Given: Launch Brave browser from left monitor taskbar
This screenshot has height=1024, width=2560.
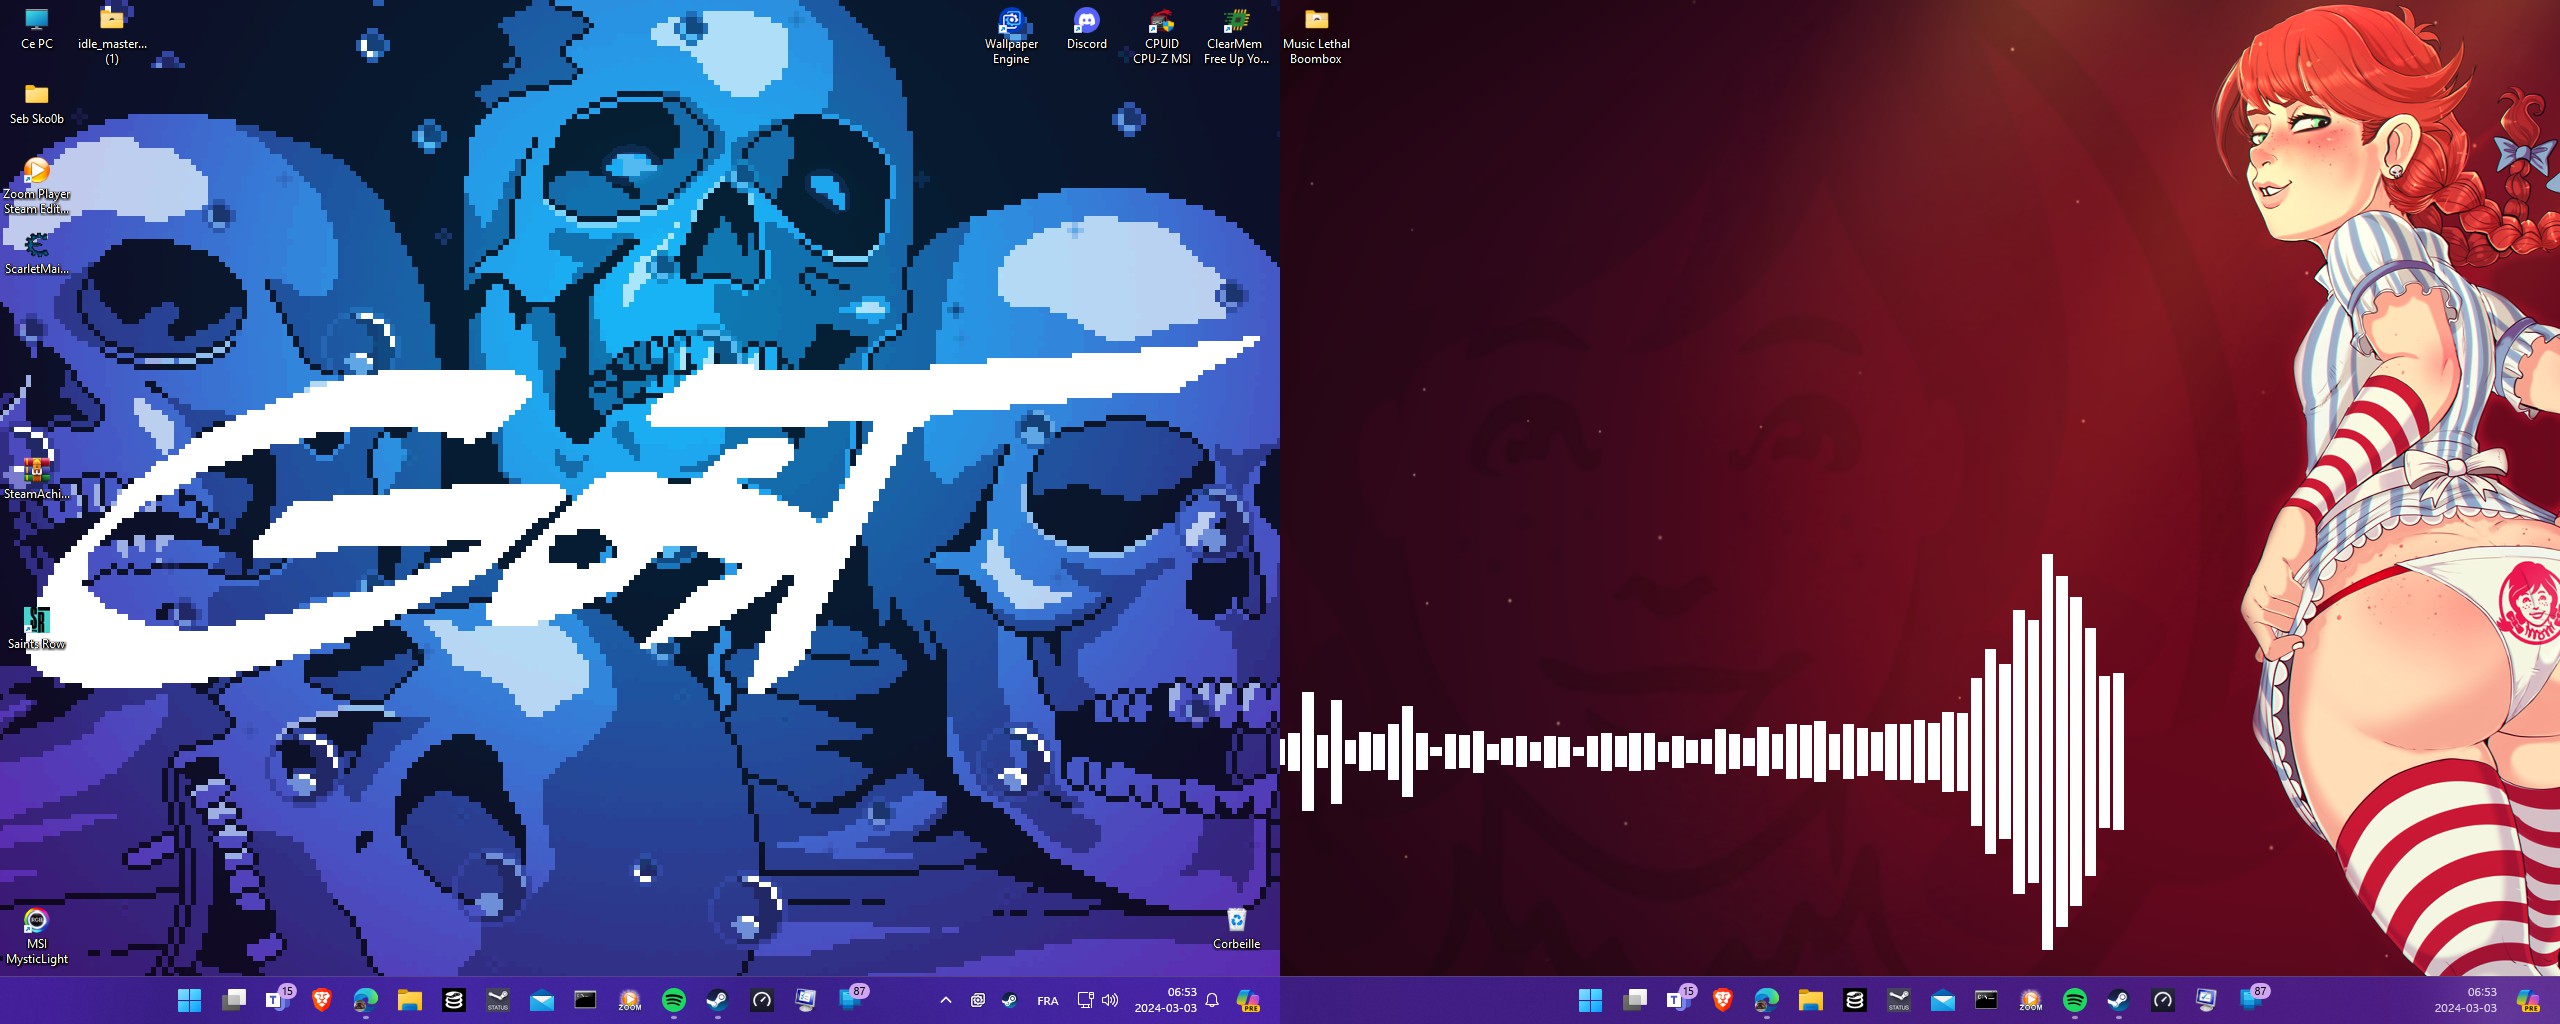Looking at the screenshot, I should point(322,1000).
